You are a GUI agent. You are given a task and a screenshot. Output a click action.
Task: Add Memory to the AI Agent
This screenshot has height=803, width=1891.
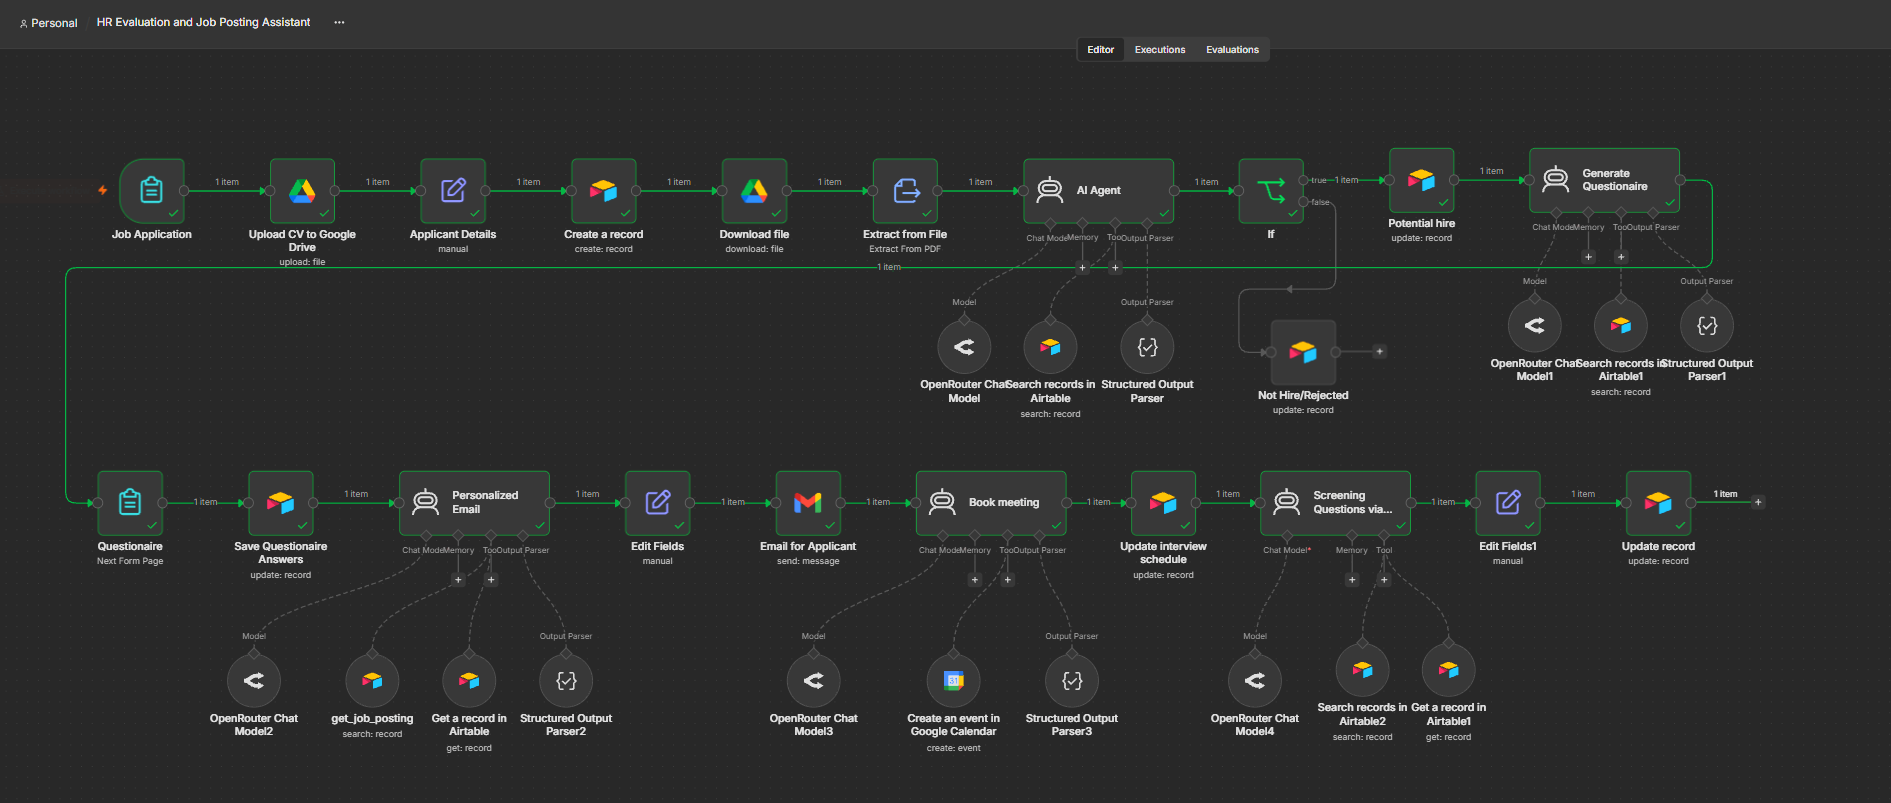[1082, 267]
